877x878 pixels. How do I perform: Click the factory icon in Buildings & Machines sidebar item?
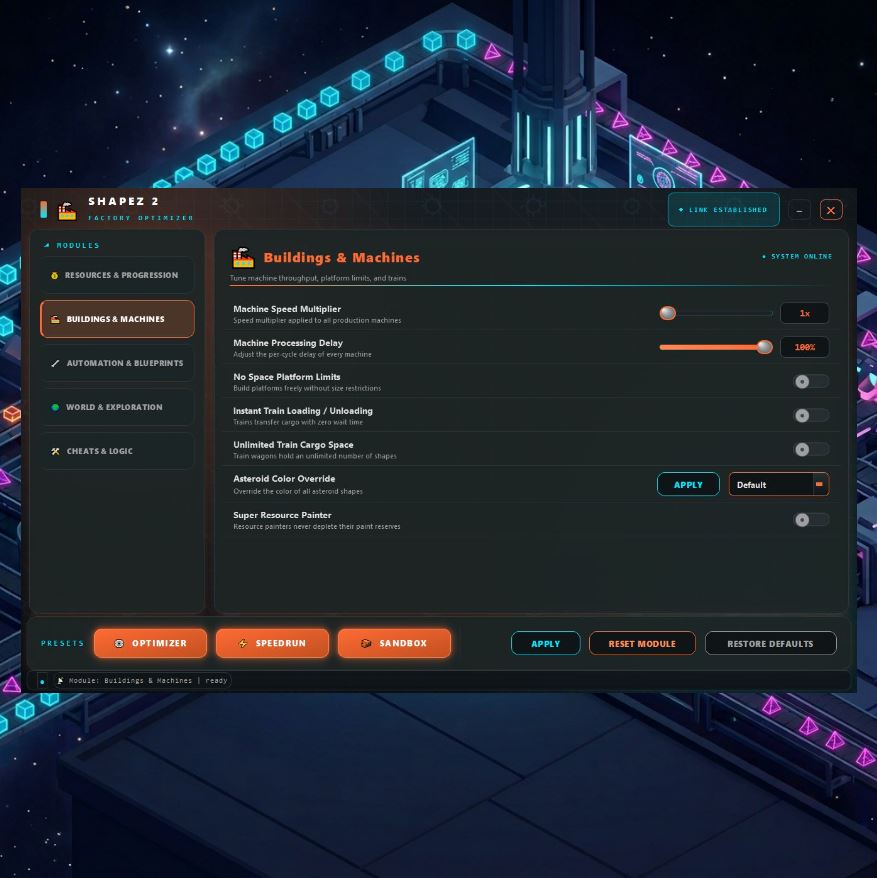pyautogui.click(x=55, y=319)
